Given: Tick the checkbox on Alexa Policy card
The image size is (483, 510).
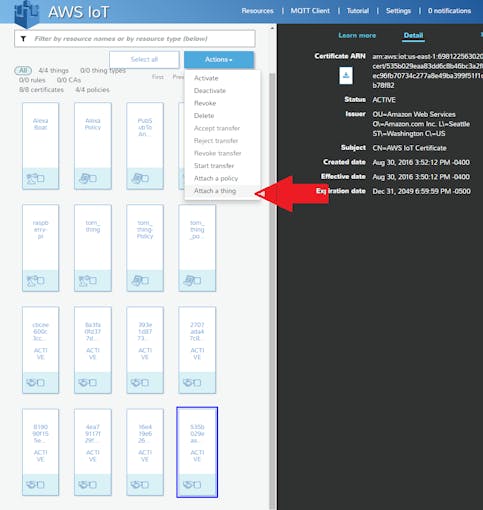Looking at the screenshot, I should [x=93, y=179].
